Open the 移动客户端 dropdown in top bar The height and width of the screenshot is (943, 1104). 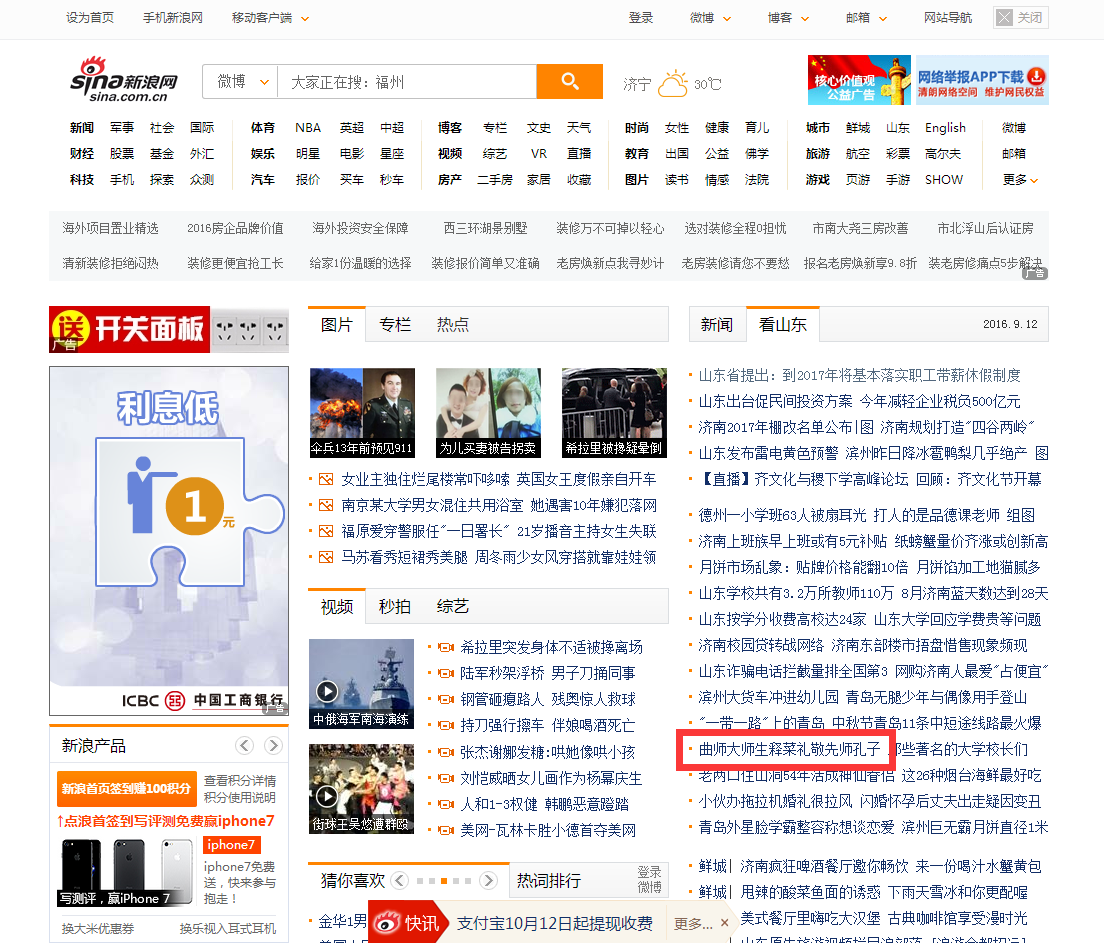point(270,18)
